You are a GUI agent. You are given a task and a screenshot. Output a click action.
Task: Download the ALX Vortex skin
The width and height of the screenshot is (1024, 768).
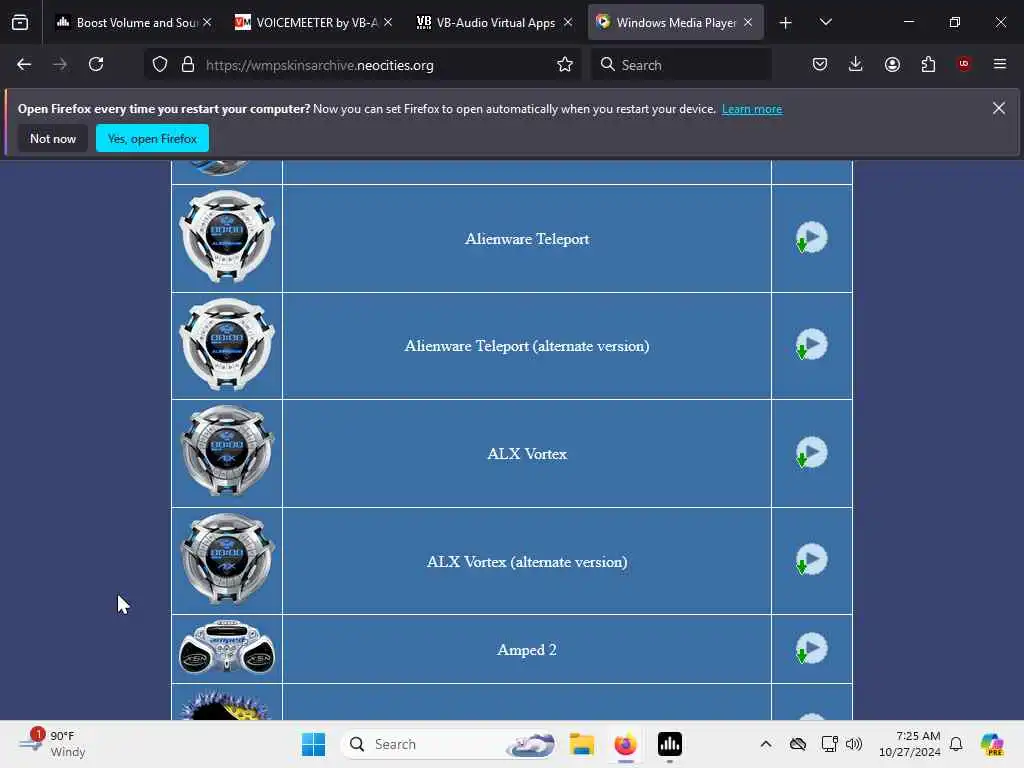coord(811,453)
